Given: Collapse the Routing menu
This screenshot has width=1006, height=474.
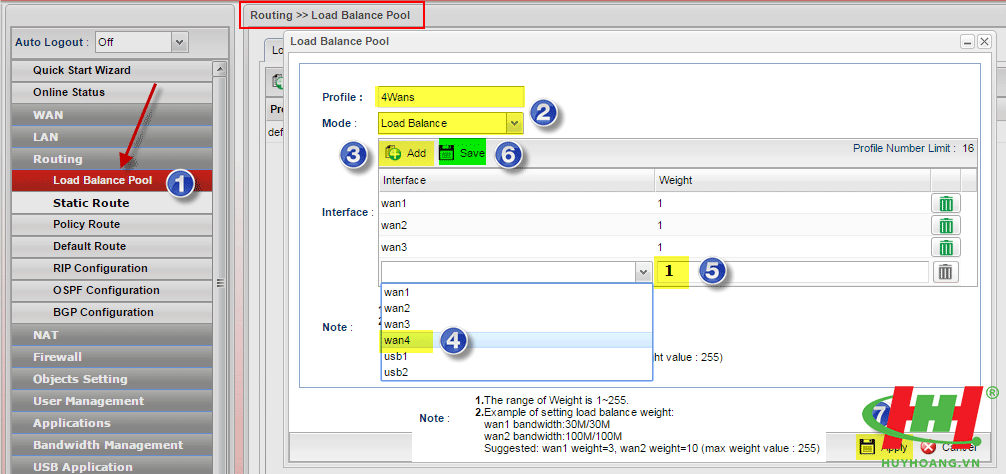Looking at the screenshot, I should point(112,158).
